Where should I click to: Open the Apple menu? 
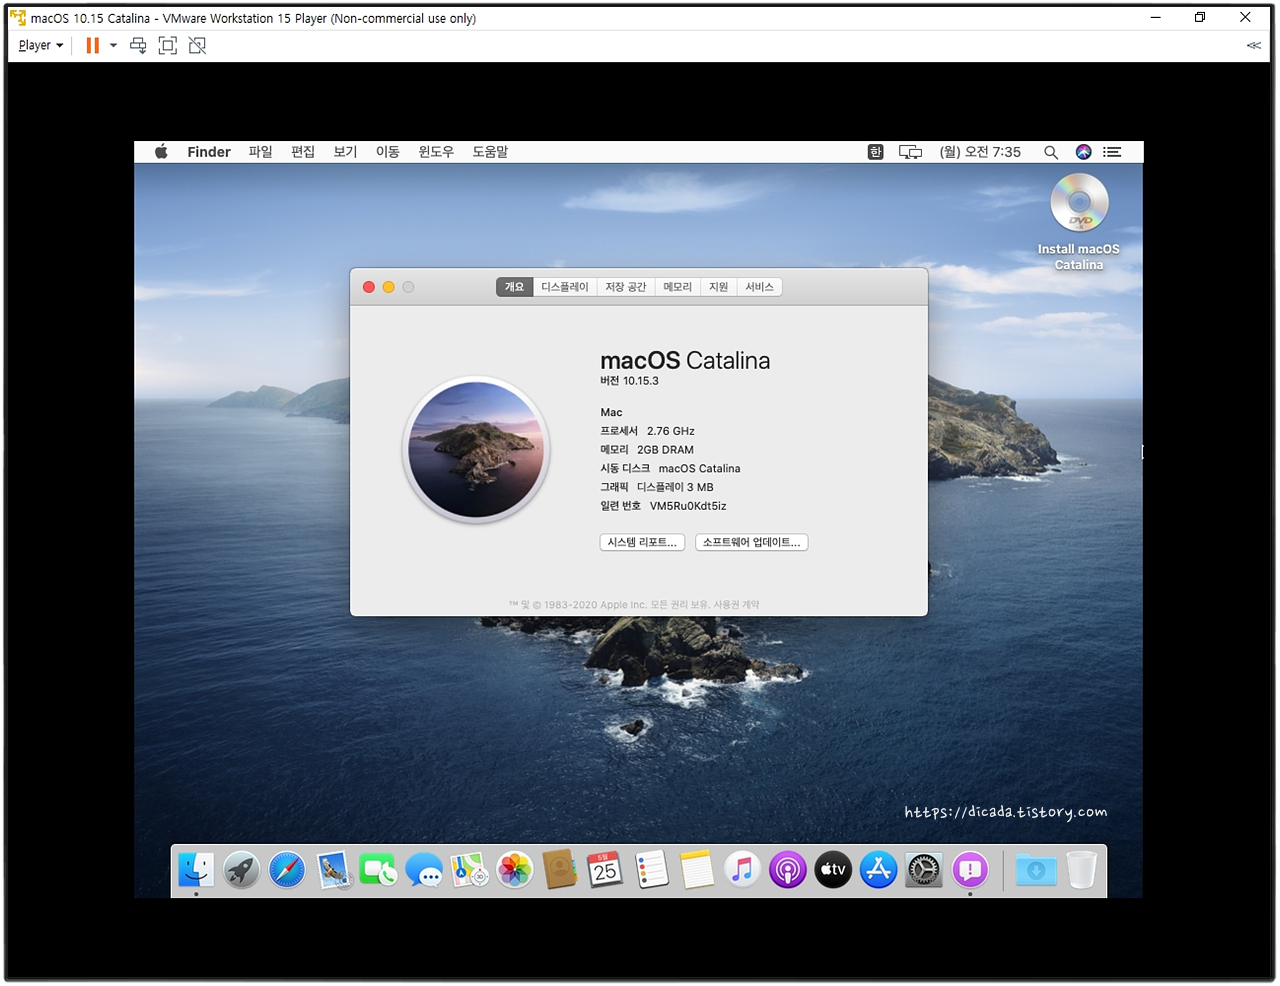click(161, 152)
